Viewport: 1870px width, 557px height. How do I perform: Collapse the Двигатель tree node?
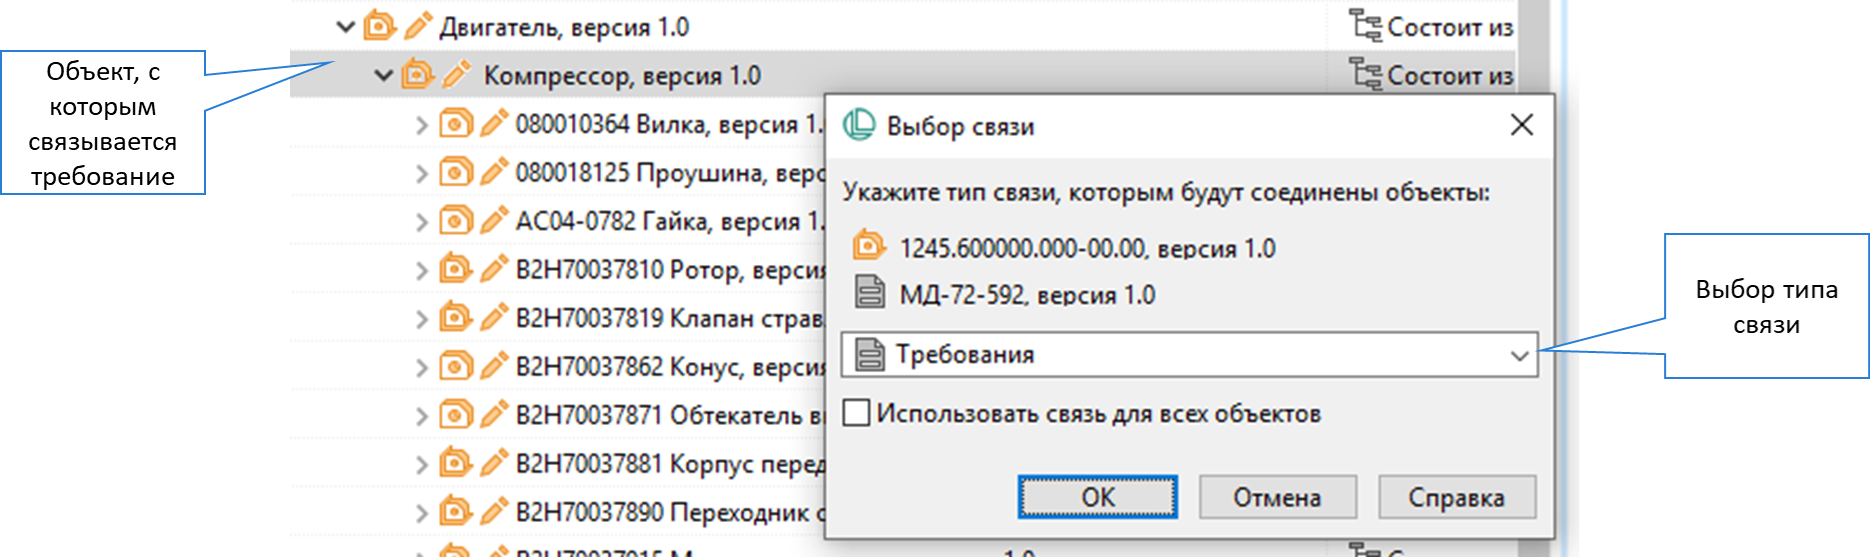coord(346,27)
